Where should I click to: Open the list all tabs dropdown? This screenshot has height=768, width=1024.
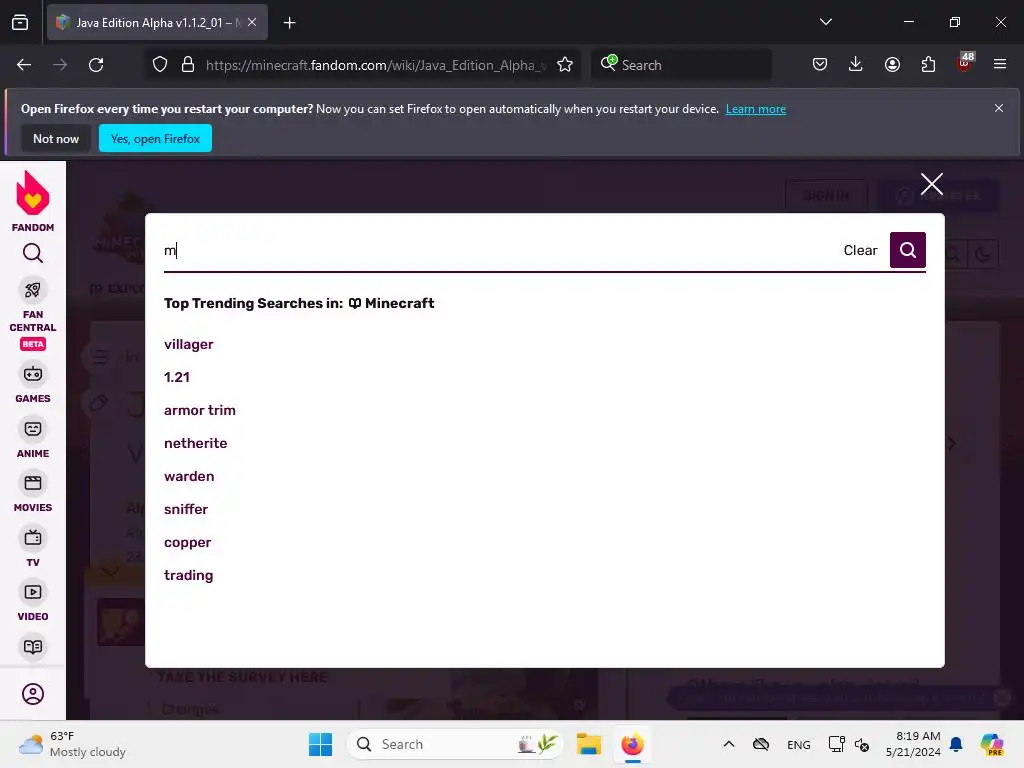pos(825,22)
